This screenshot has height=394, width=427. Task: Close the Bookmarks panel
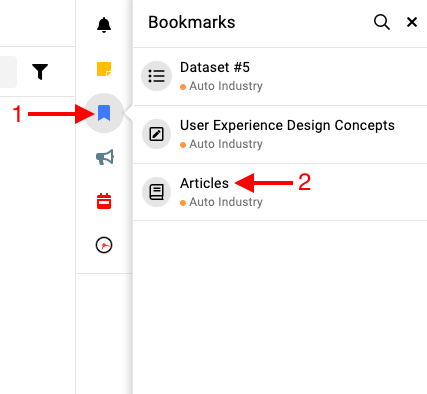(412, 22)
